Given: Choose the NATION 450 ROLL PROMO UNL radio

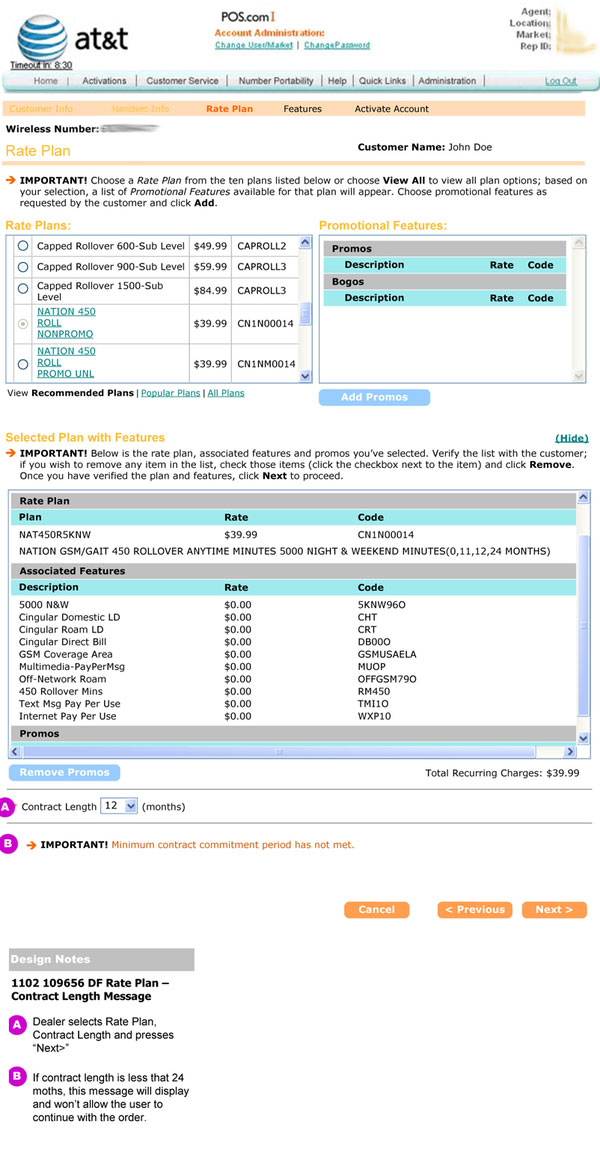Looking at the screenshot, I should 22,365.
